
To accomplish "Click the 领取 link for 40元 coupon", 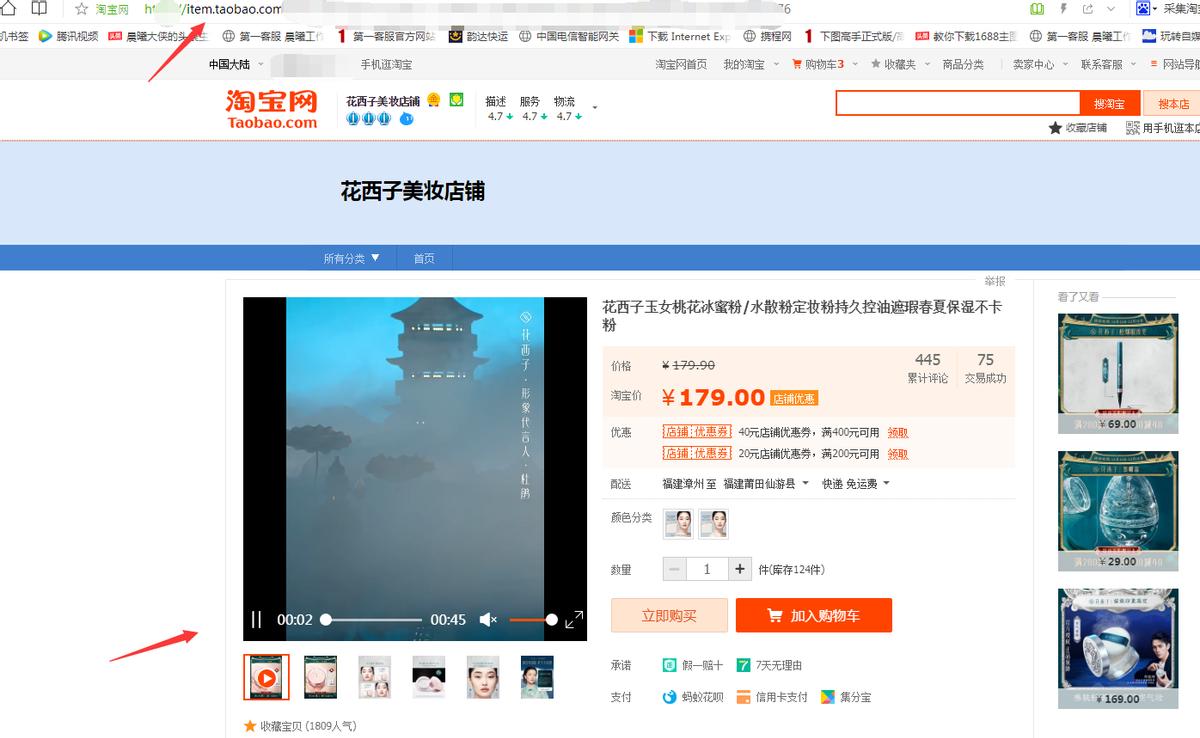I will tap(897, 432).
